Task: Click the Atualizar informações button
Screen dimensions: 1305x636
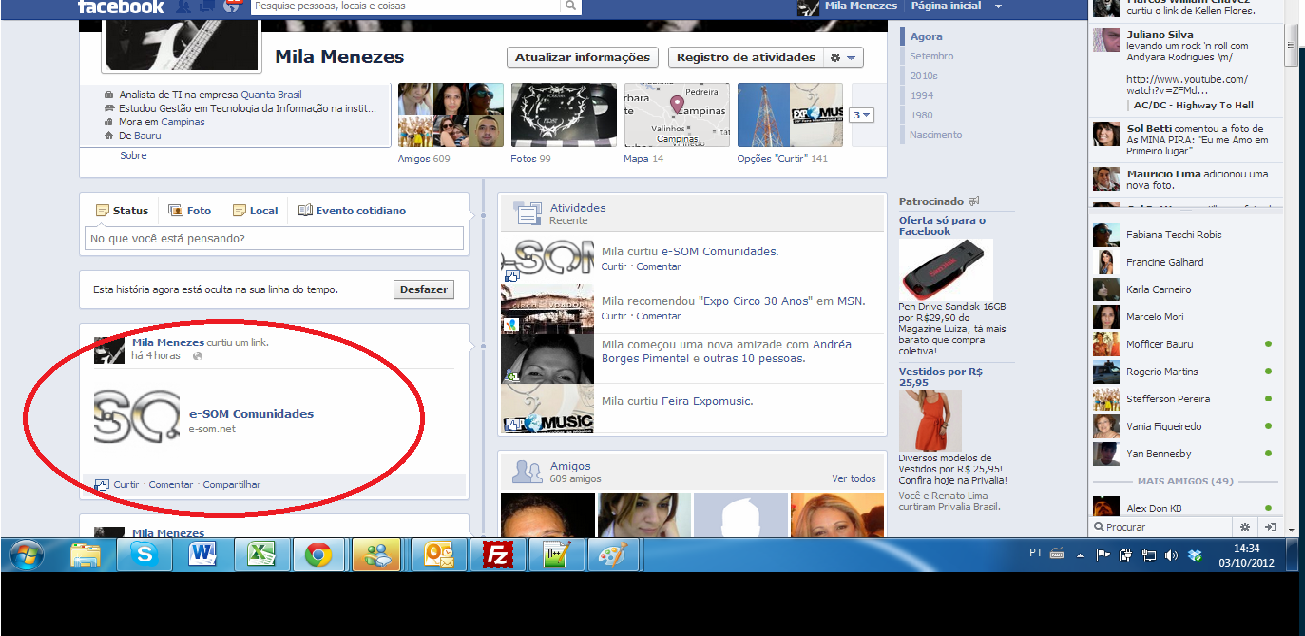Action: [x=583, y=58]
